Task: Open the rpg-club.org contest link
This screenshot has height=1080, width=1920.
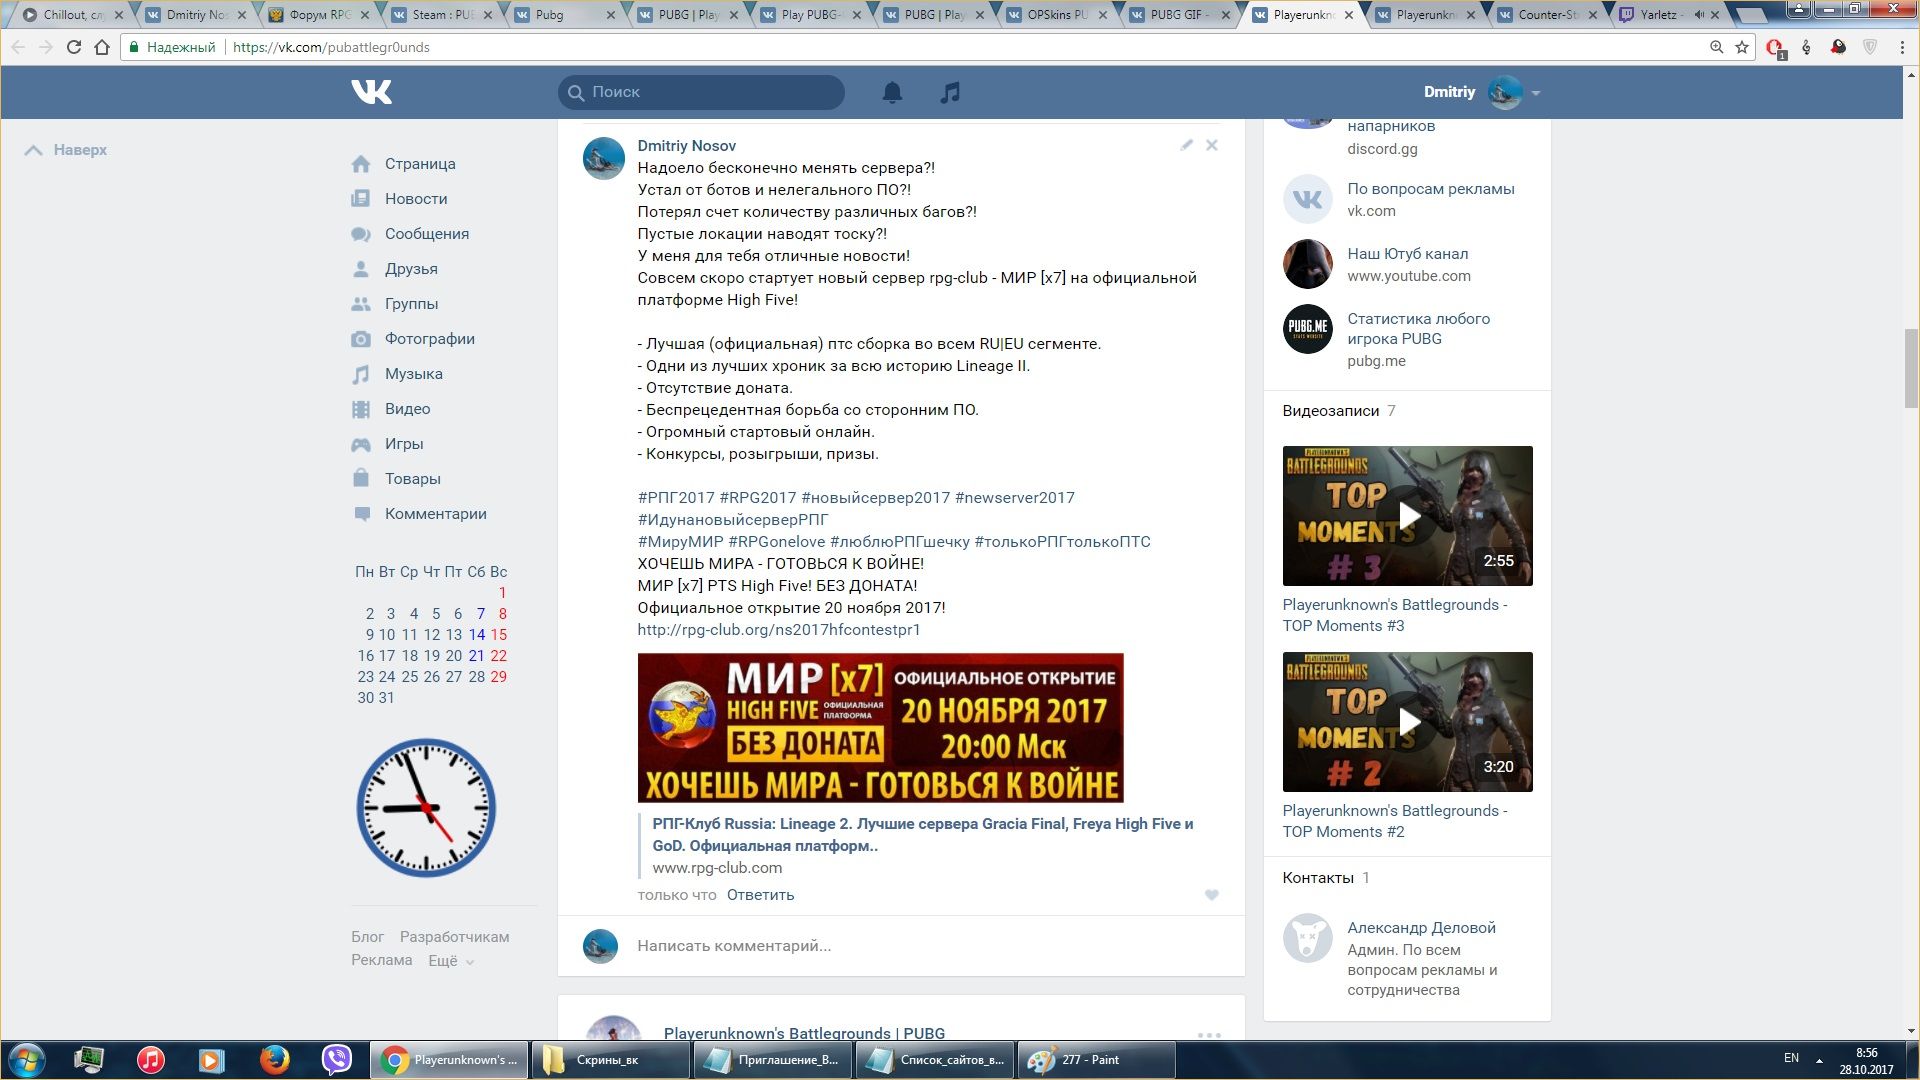Action: (778, 630)
